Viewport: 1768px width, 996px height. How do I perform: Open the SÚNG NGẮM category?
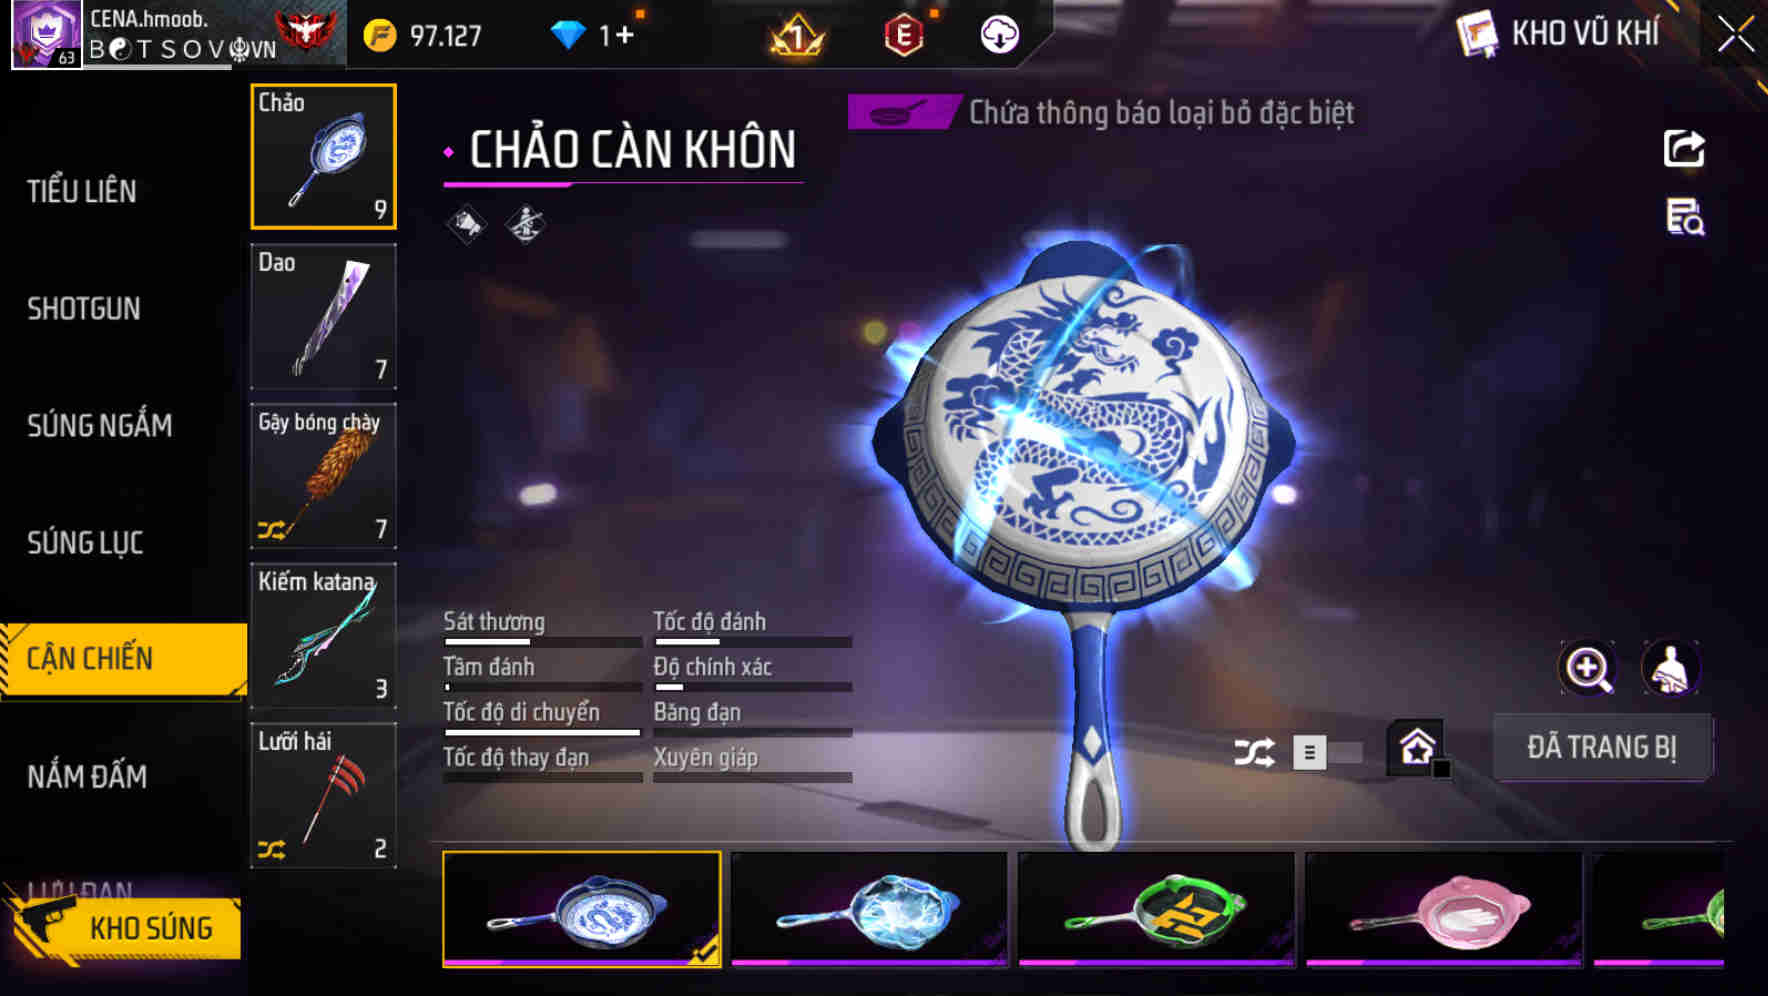coord(99,426)
